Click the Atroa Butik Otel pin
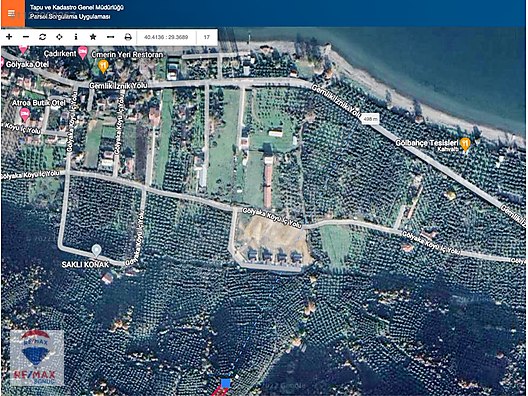The height and width of the screenshot is (396, 528). coord(25,115)
